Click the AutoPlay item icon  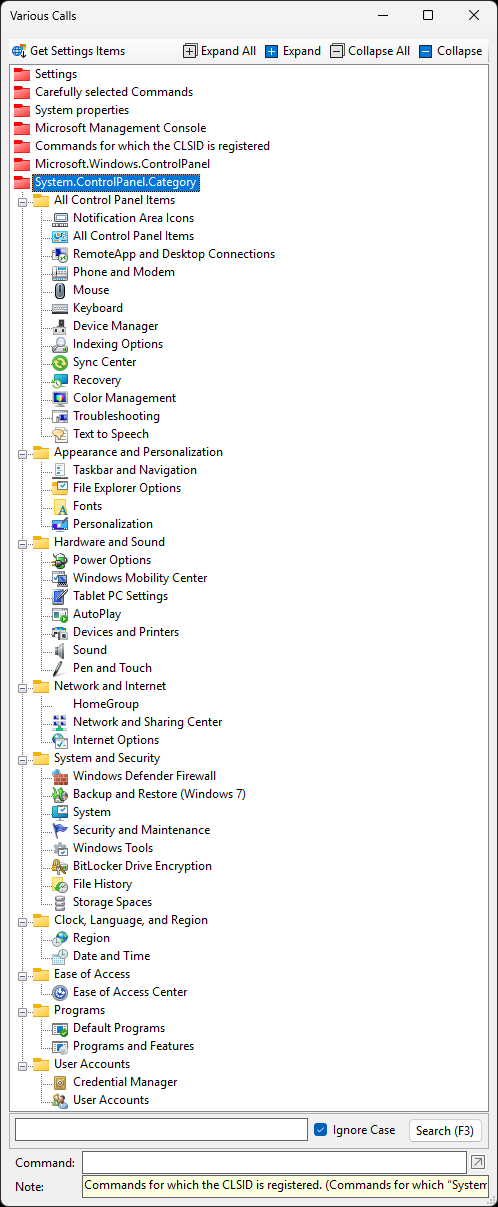(x=60, y=614)
